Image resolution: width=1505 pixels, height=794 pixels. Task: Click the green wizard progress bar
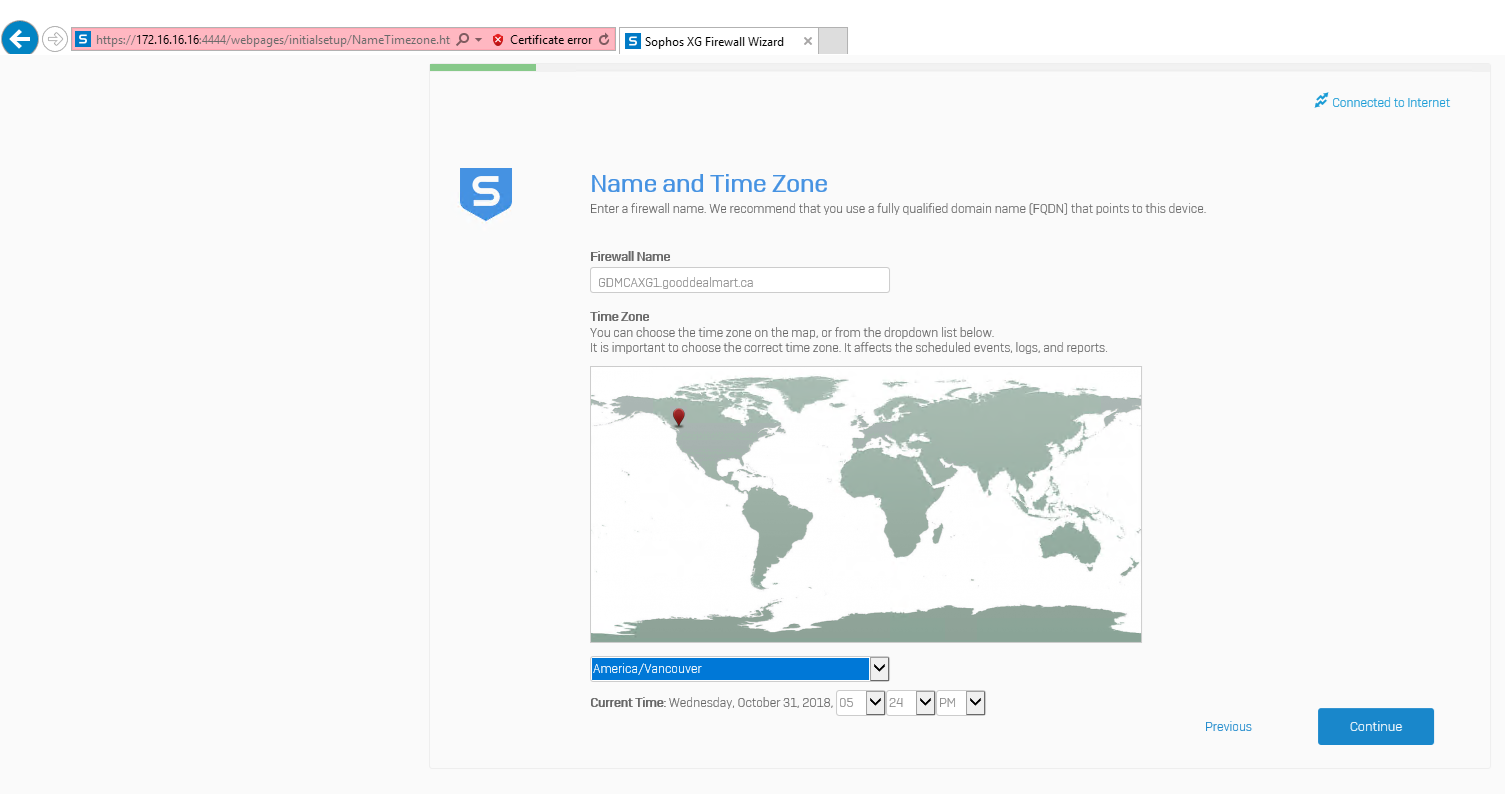483,67
